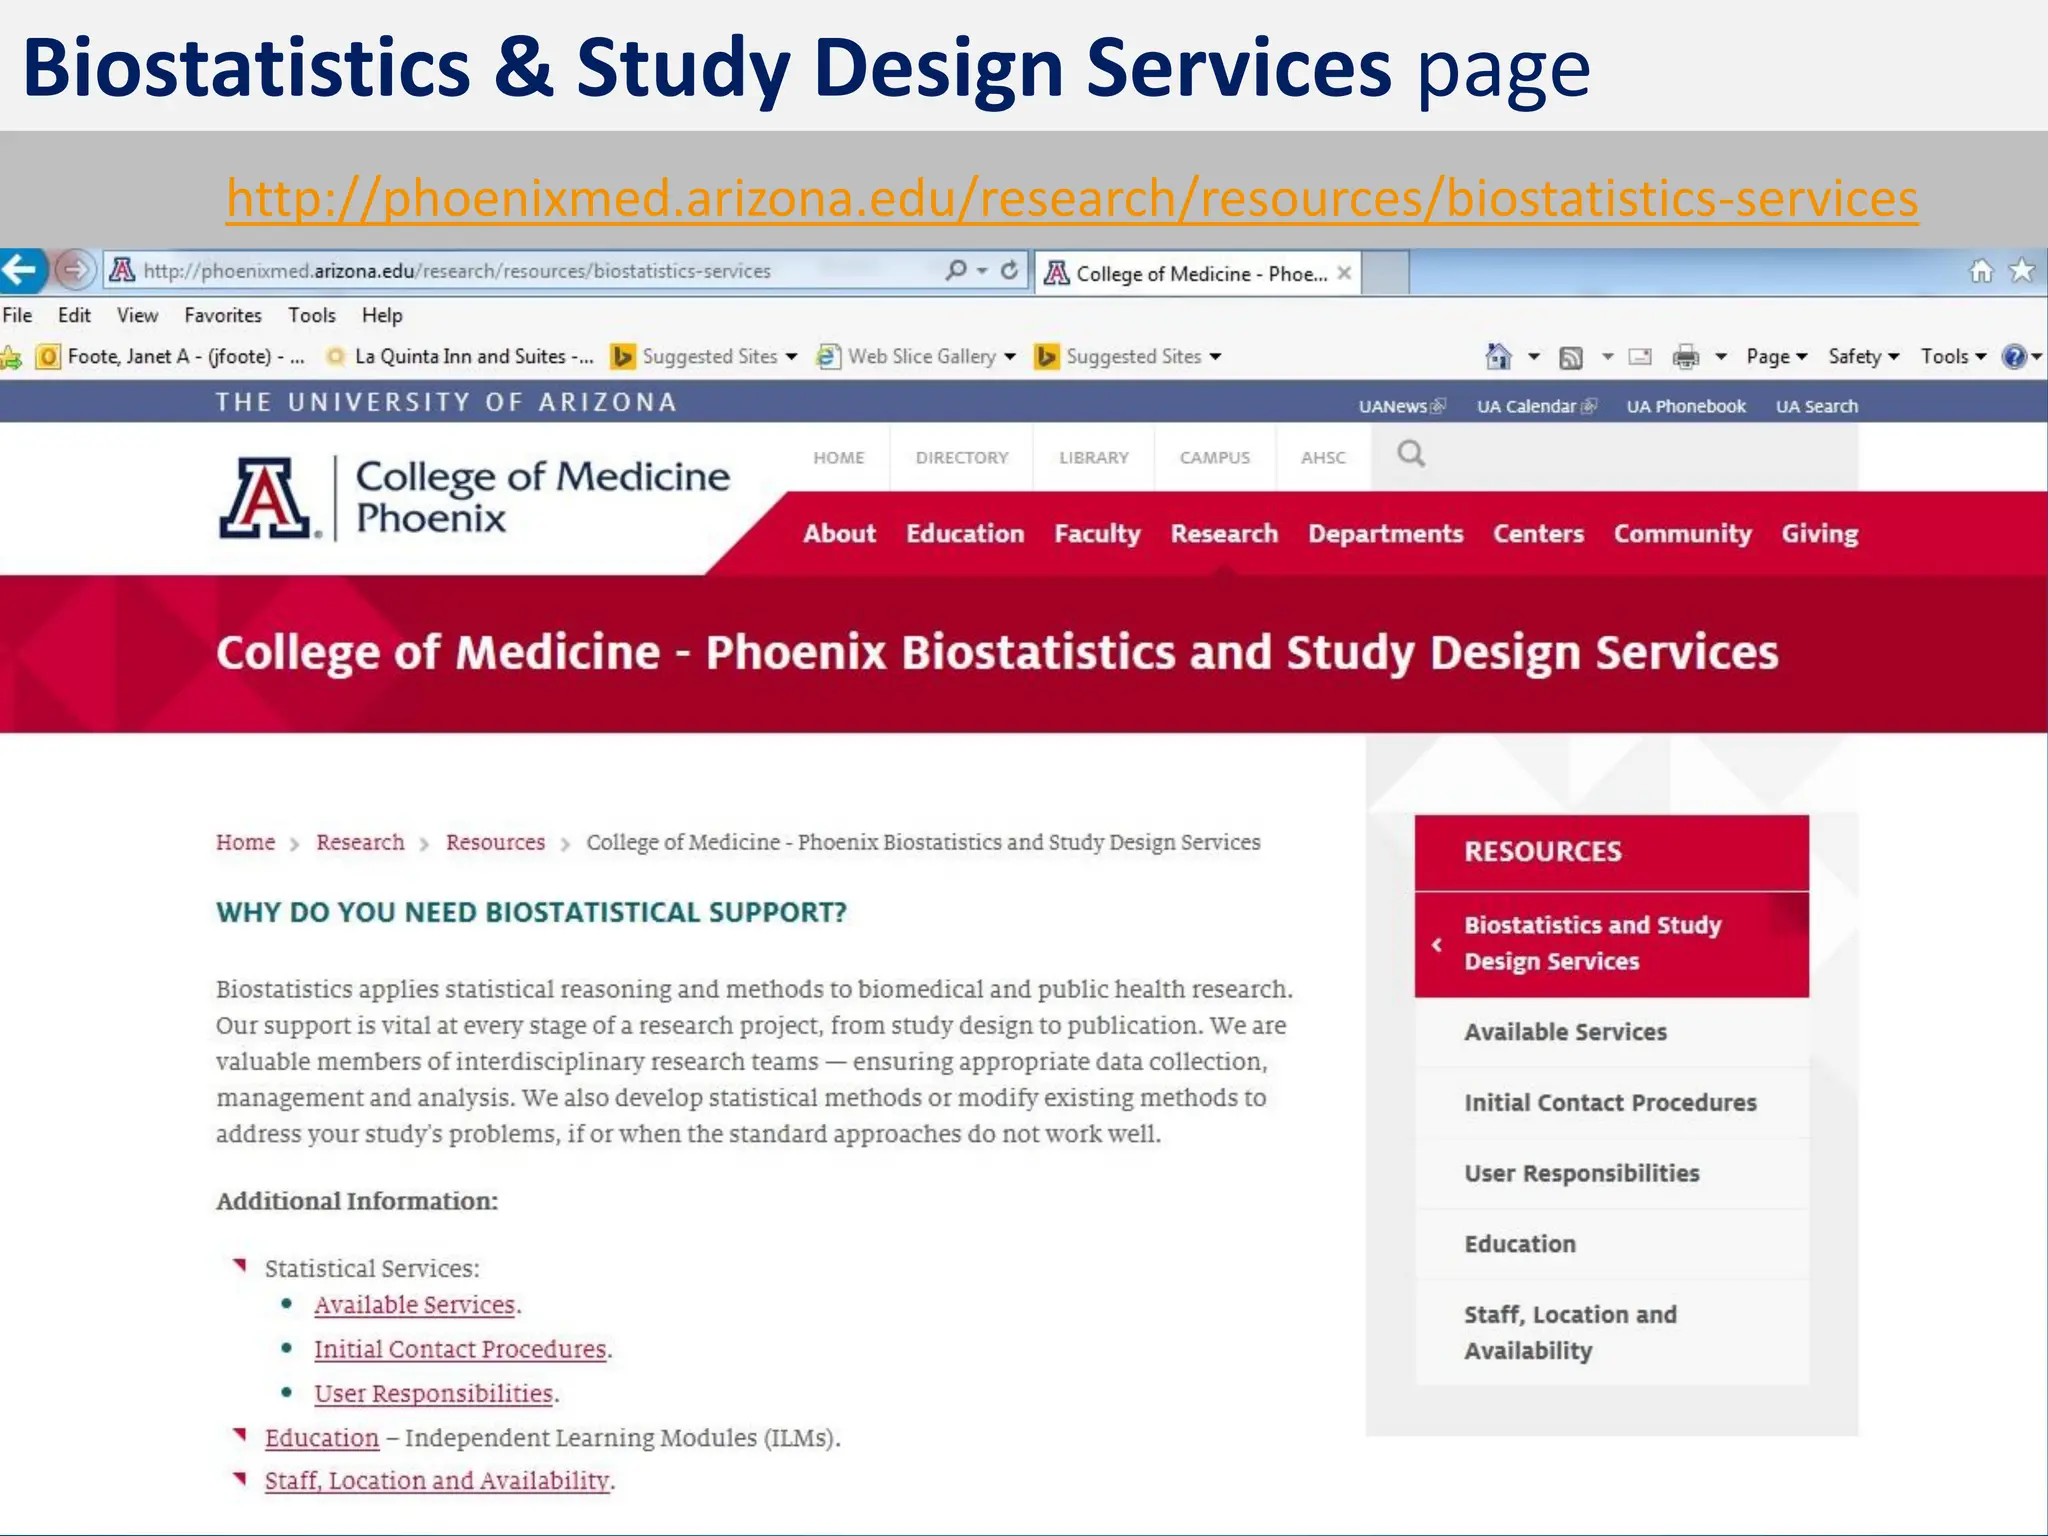Click the browser Back arrow button

point(22,270)
